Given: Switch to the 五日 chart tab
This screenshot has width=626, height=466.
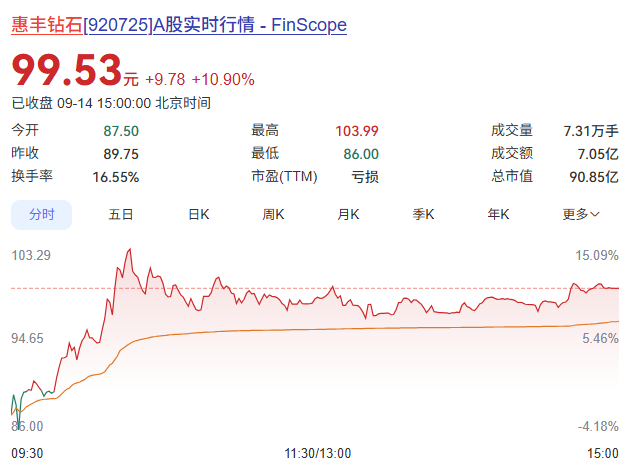Looking at the screenshot, I should 121,215.
